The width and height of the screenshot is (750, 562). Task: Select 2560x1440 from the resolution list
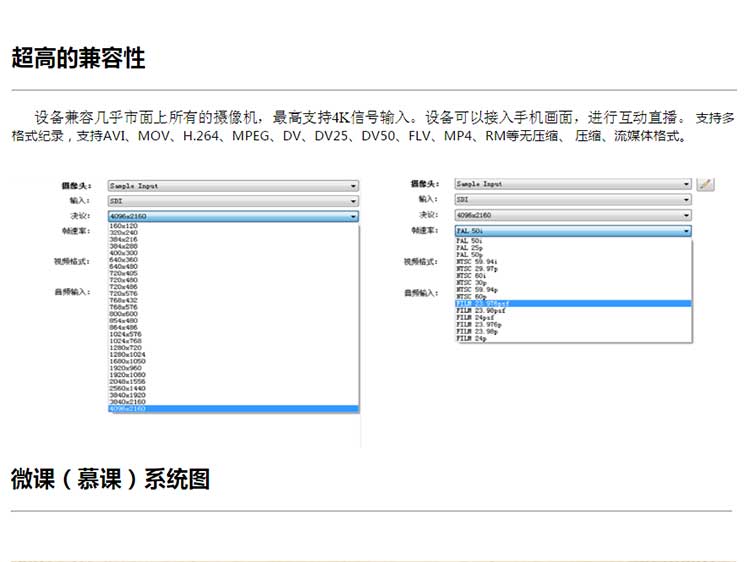point(126,387)
